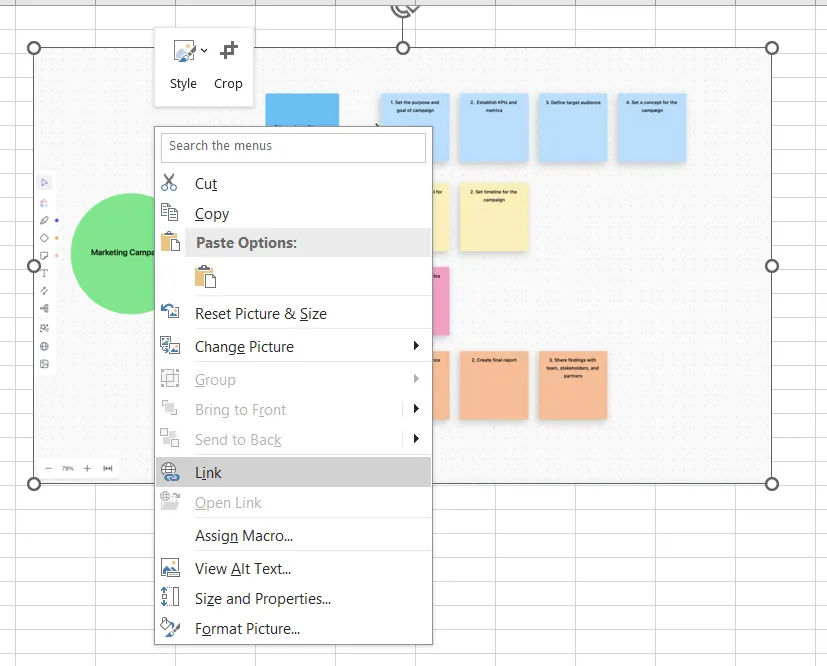Click the bottom-right picture resize handle
This screenshot has width=827, height=666.
(772, 484)
